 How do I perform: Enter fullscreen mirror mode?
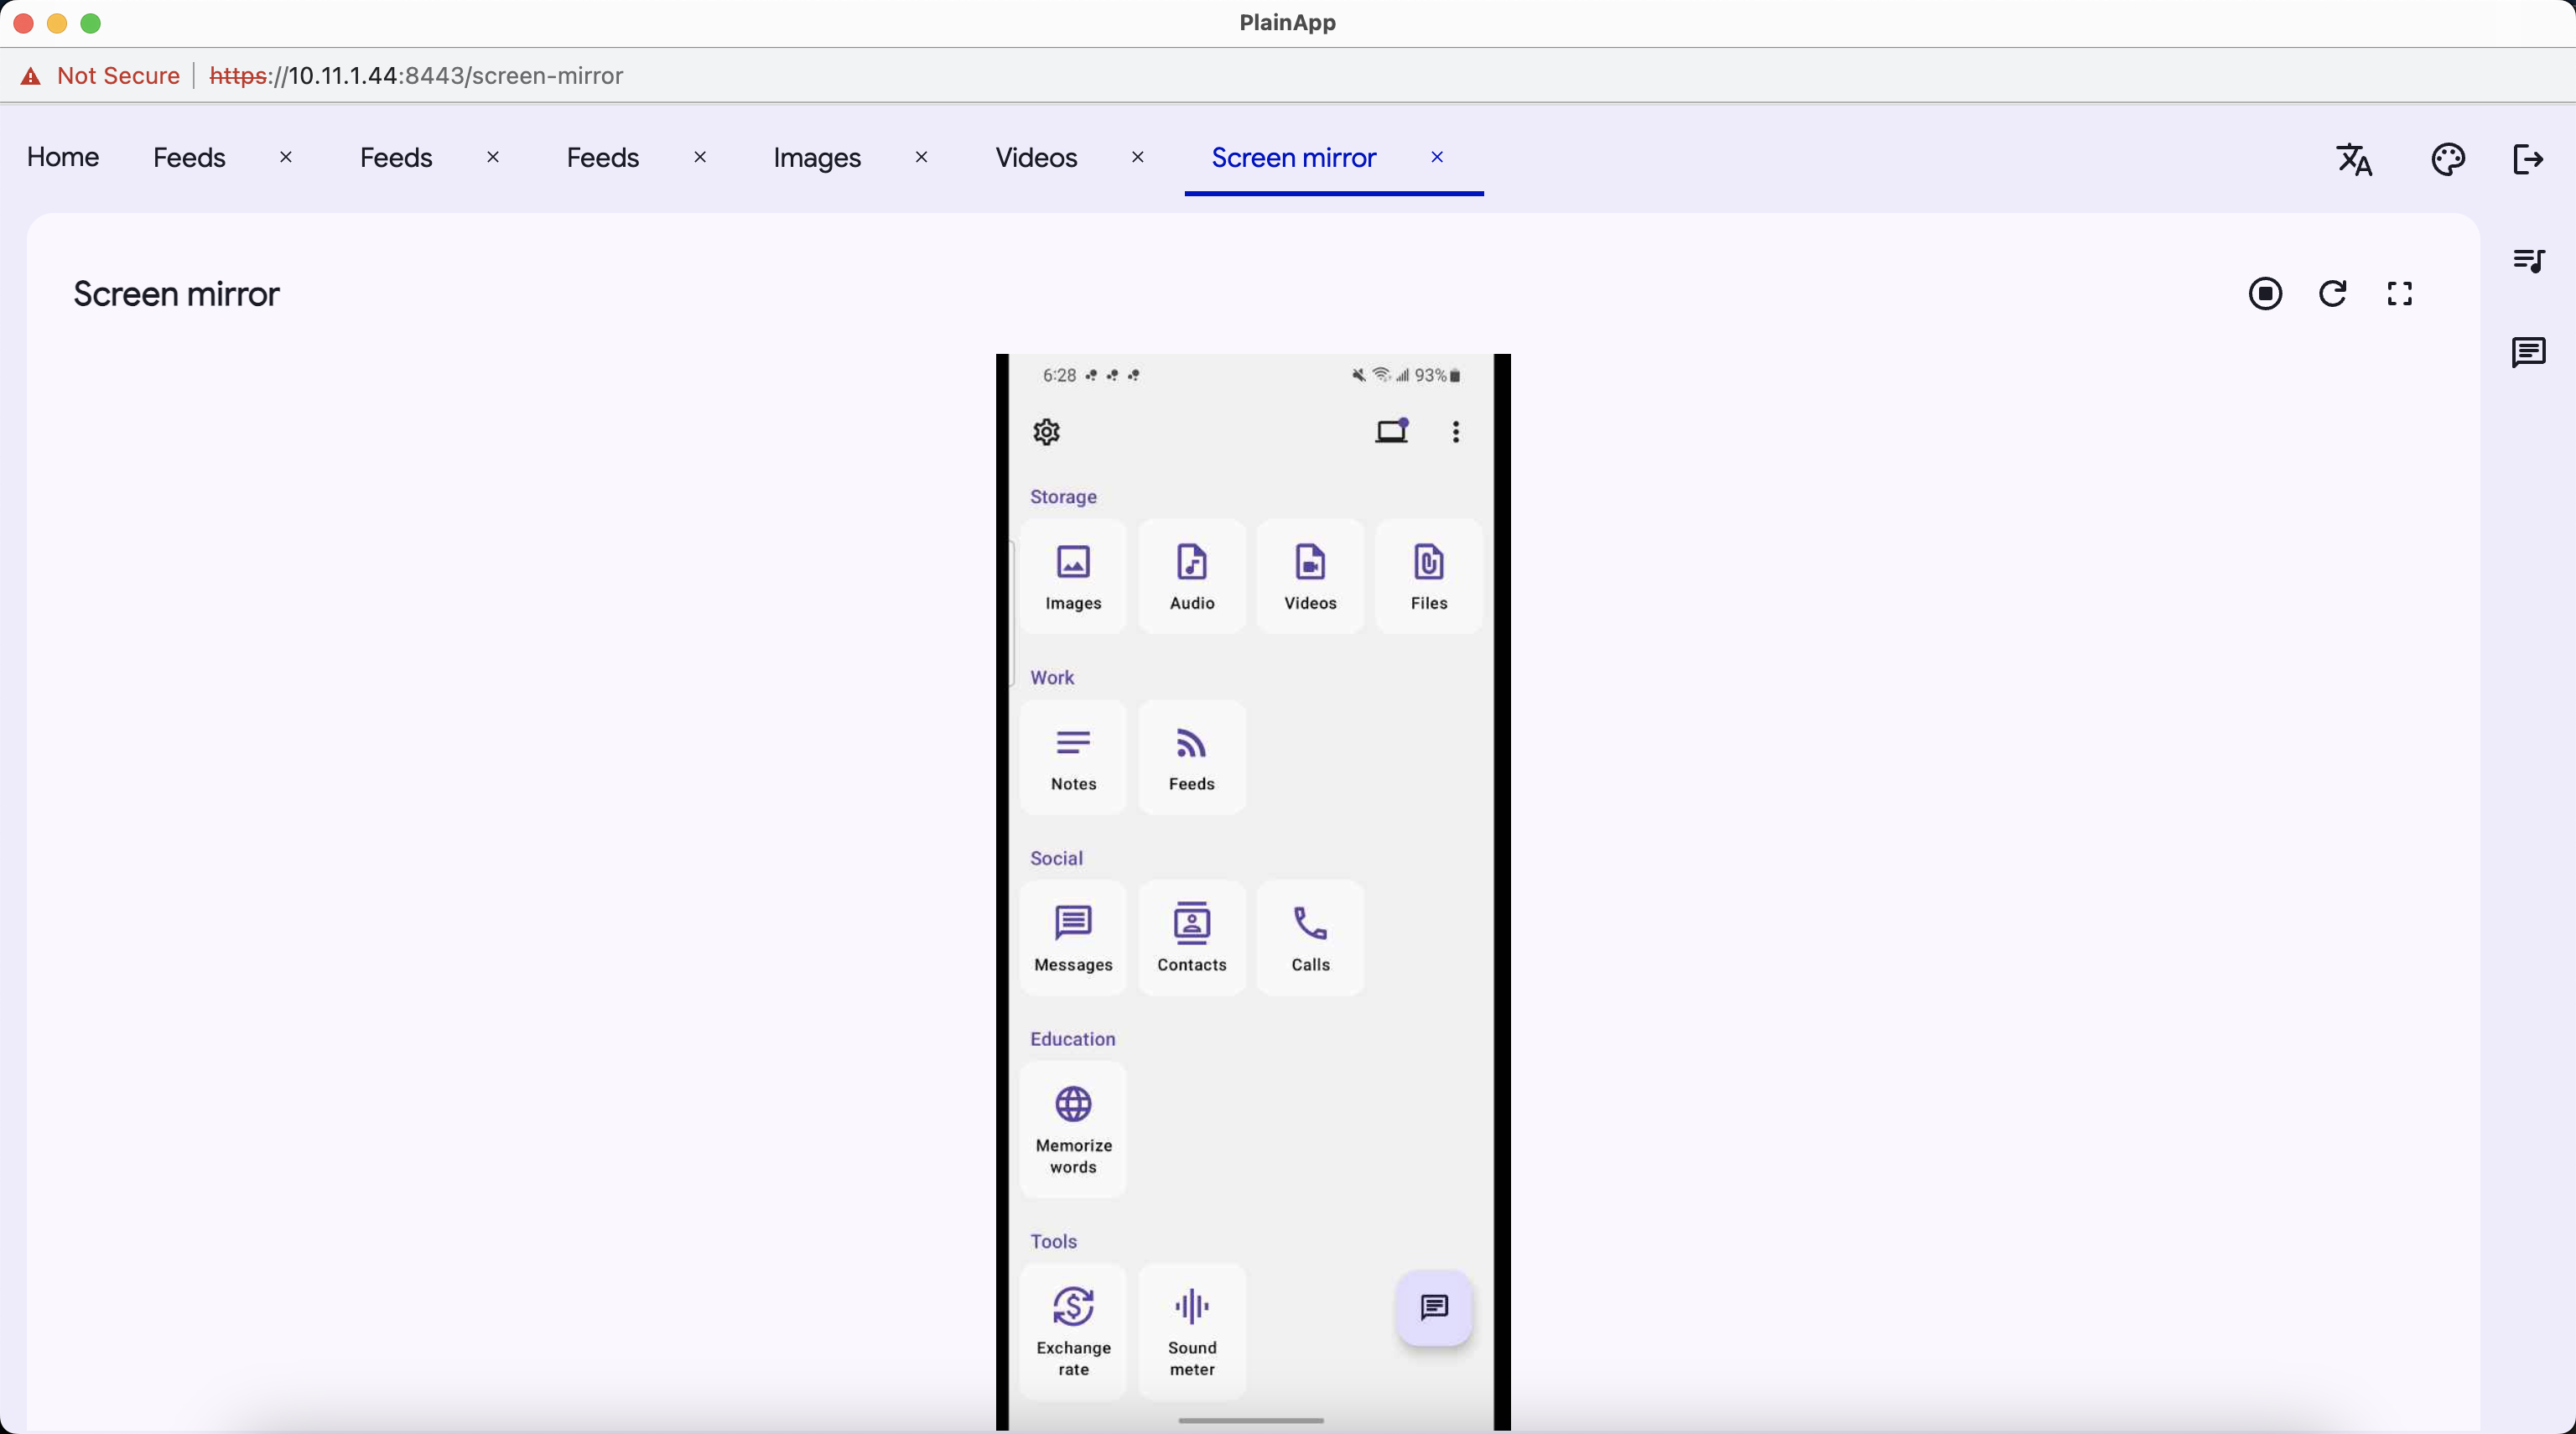tap(2399, 294)
